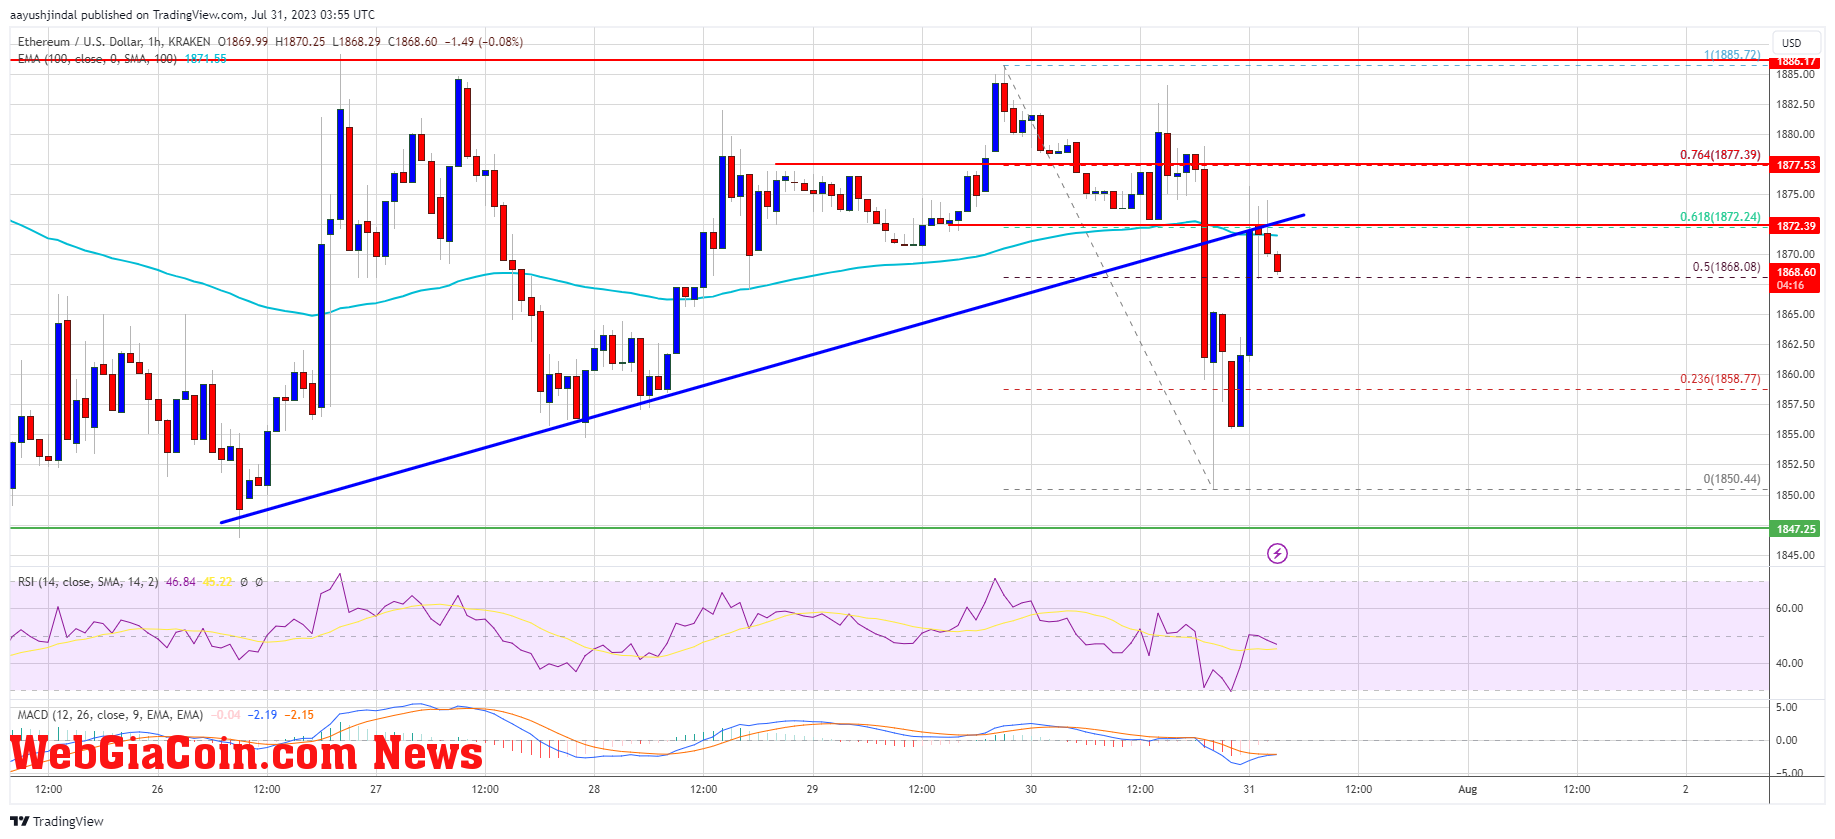Click the MACD axis −5.00 tick
The image size is (1835, 839).
pyautogui.click(x=1789, y=773)
